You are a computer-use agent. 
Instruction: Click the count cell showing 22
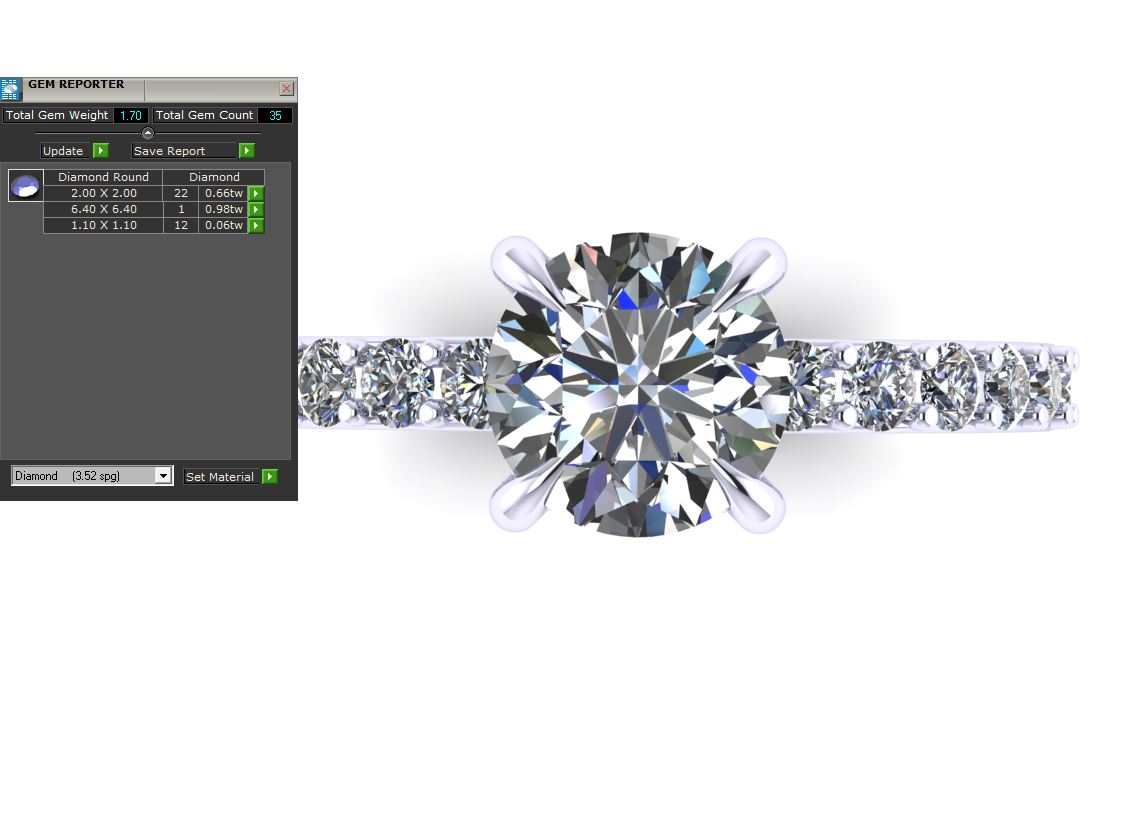click(x=181, y=193)
